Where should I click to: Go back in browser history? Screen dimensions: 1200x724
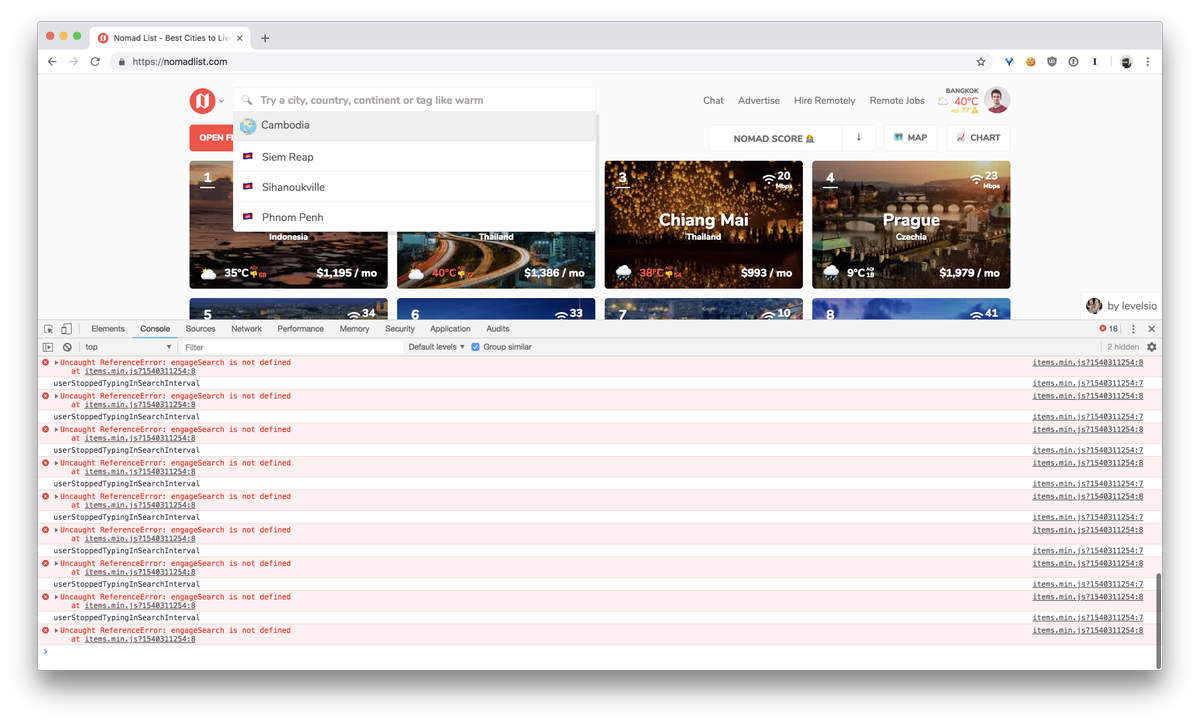coord(52,61)
